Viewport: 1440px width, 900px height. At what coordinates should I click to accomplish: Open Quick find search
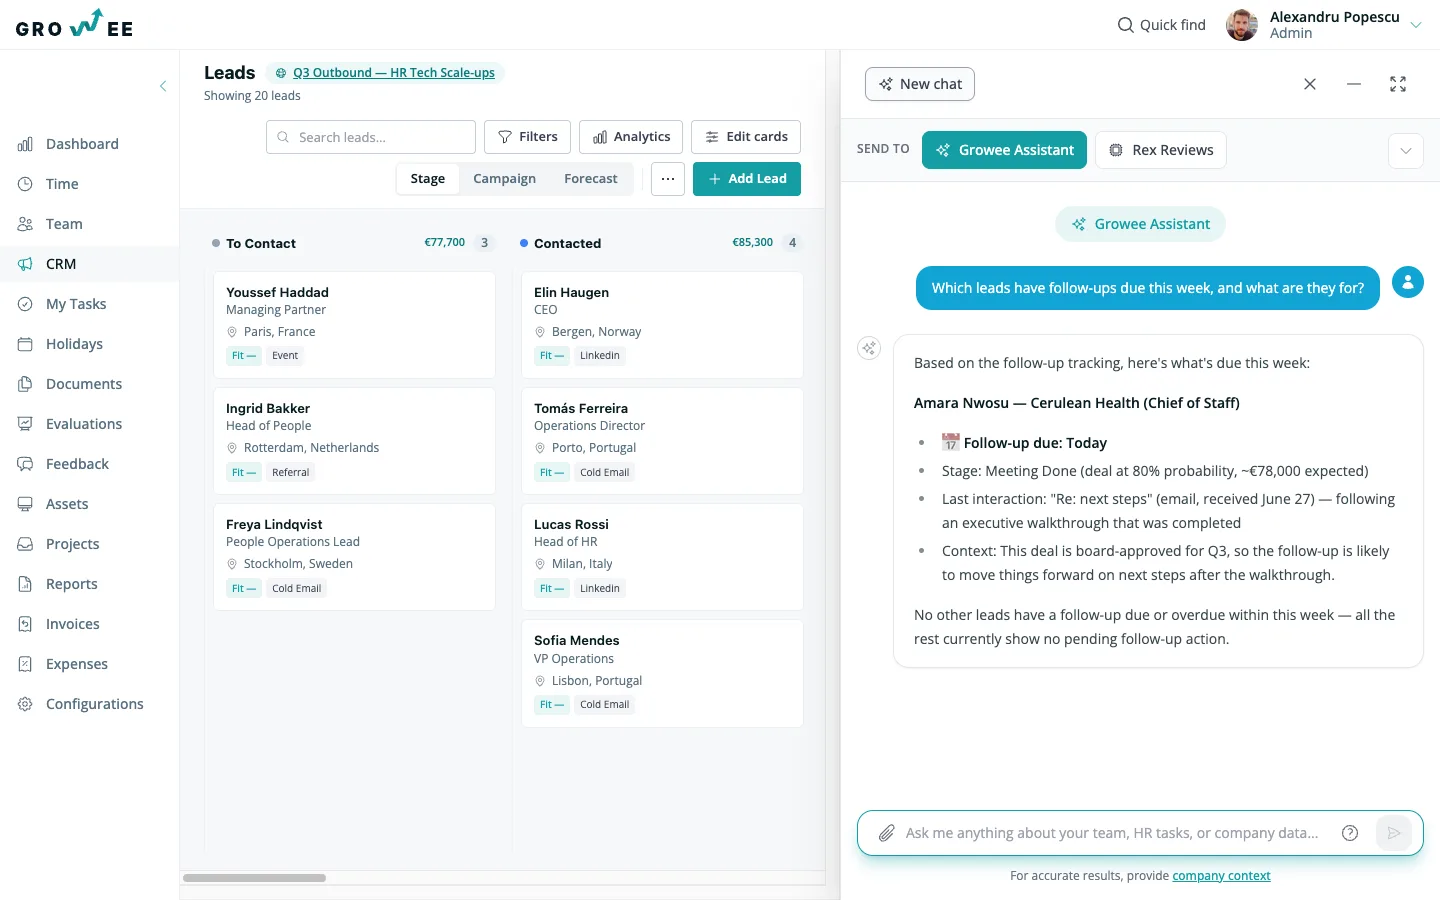1161,25
